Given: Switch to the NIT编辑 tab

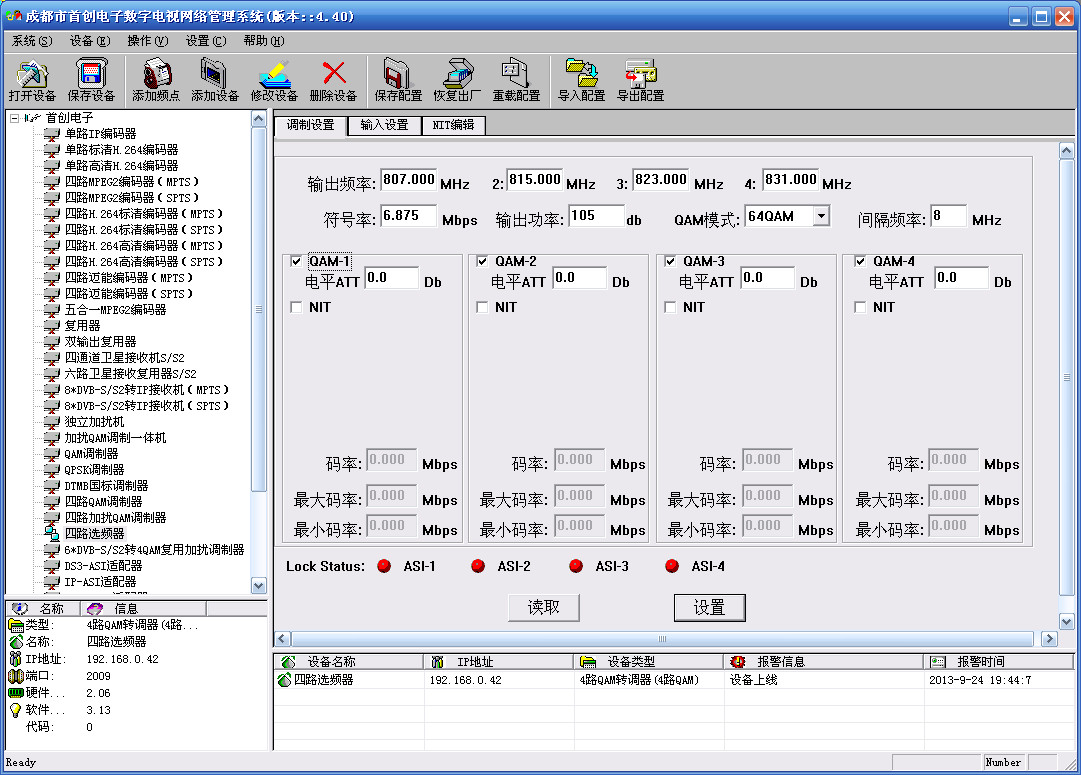Looking at the screenshot, I should coord(453,125).
